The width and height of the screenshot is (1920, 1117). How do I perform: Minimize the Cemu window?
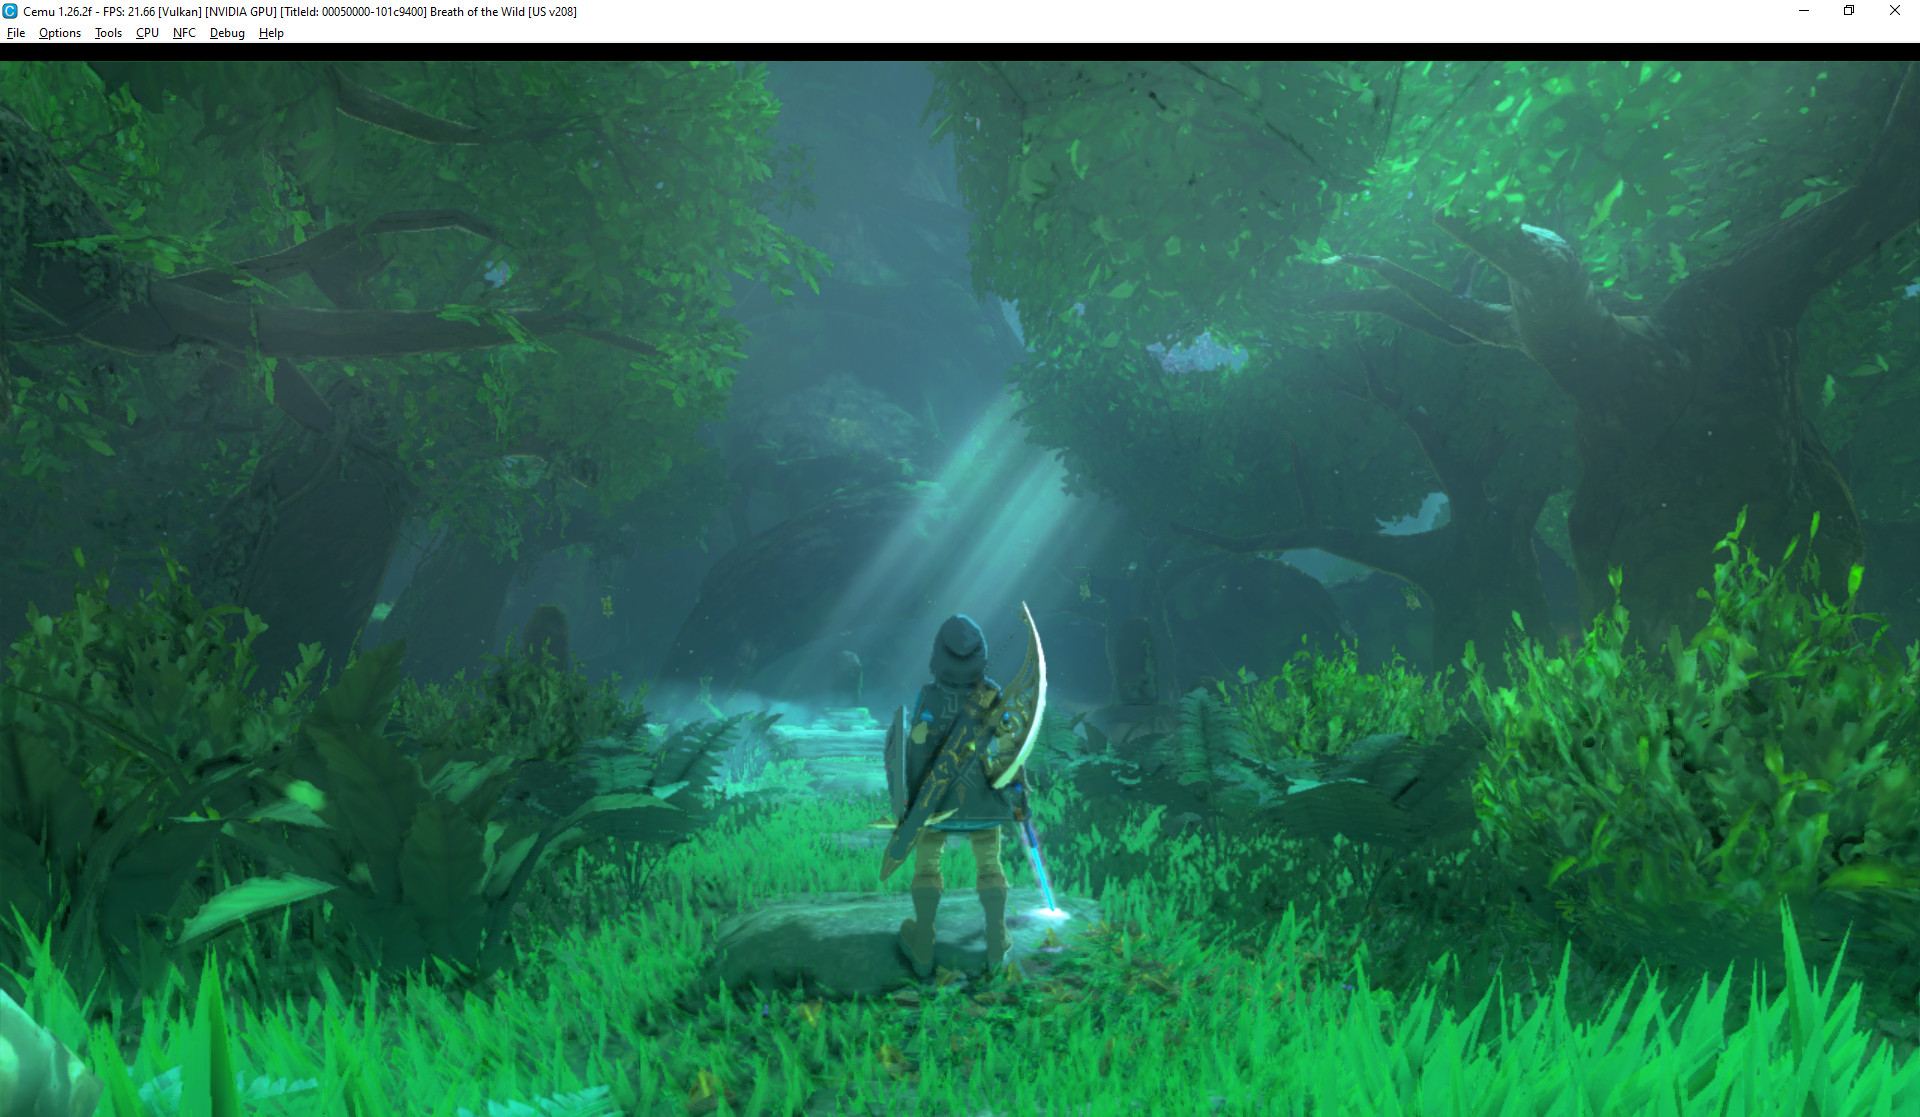1804,11
